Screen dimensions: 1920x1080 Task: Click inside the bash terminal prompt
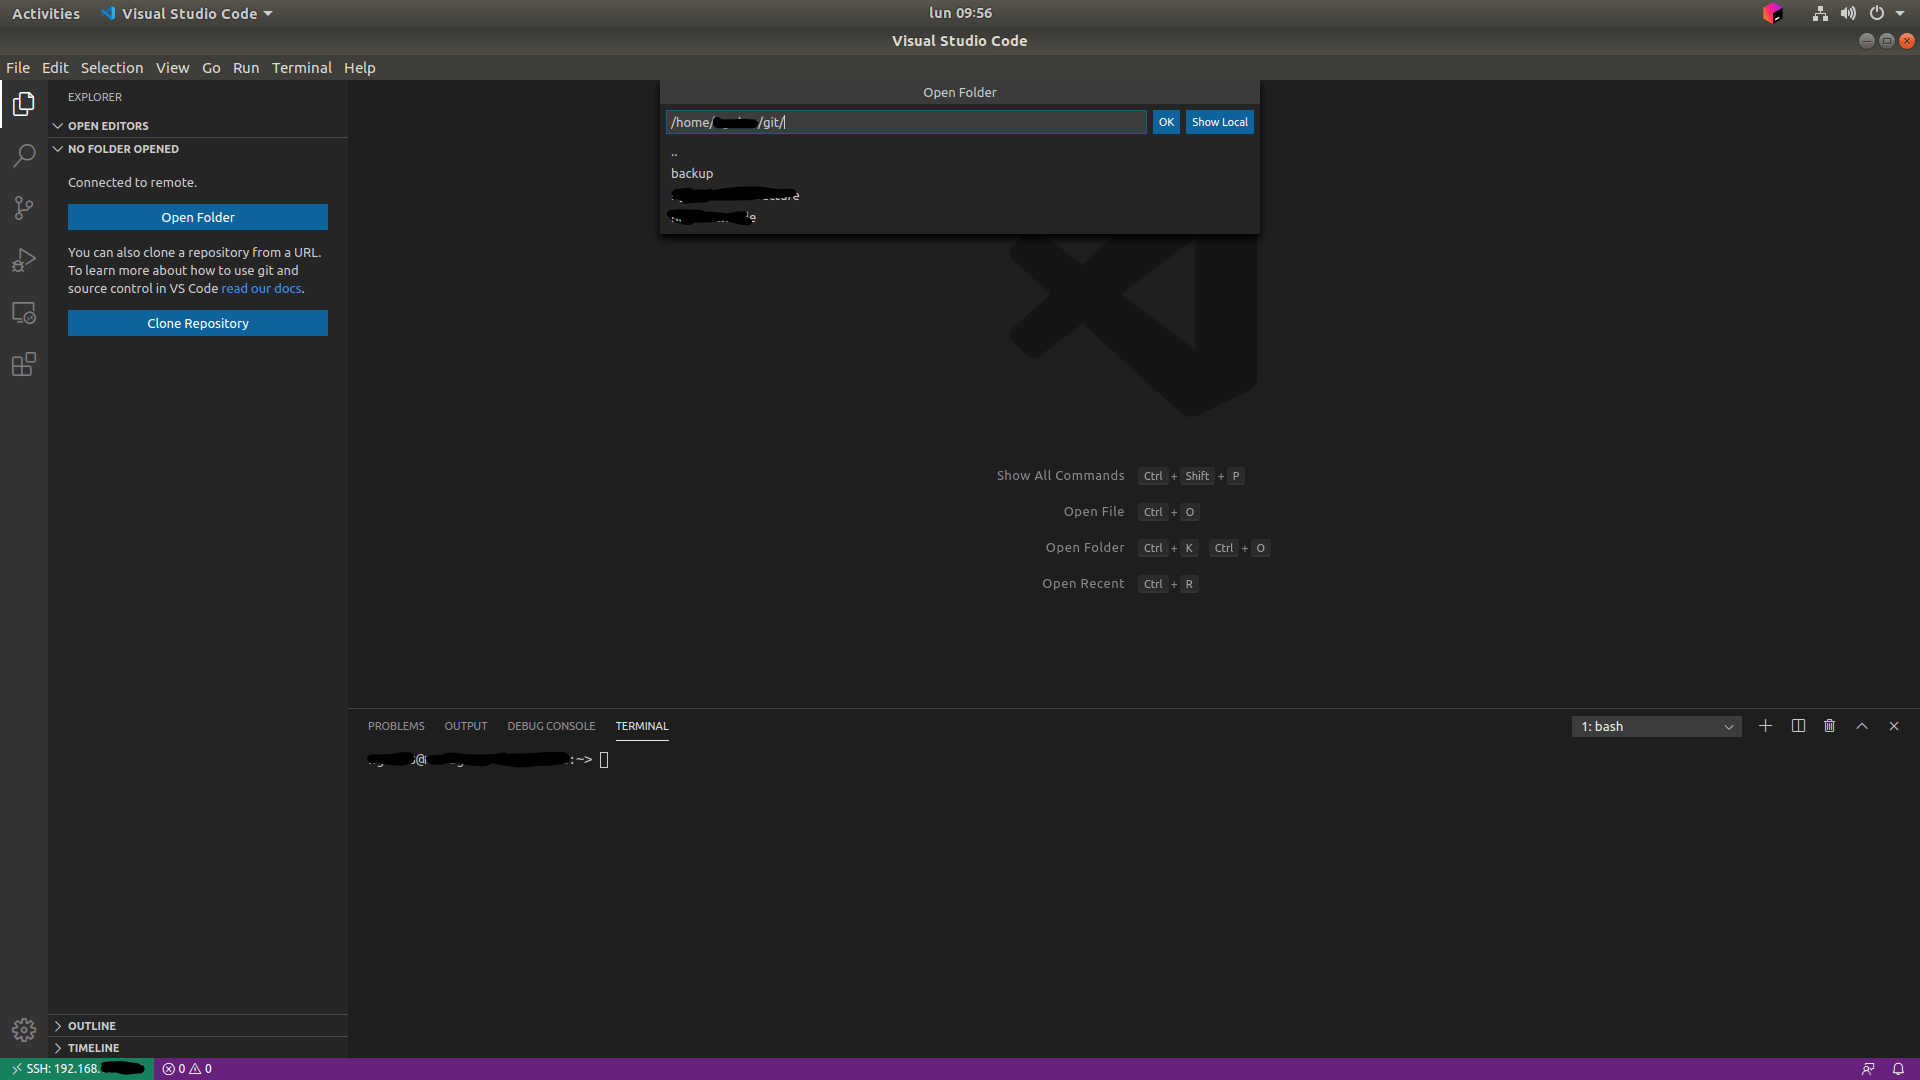[x=604, y=760]
